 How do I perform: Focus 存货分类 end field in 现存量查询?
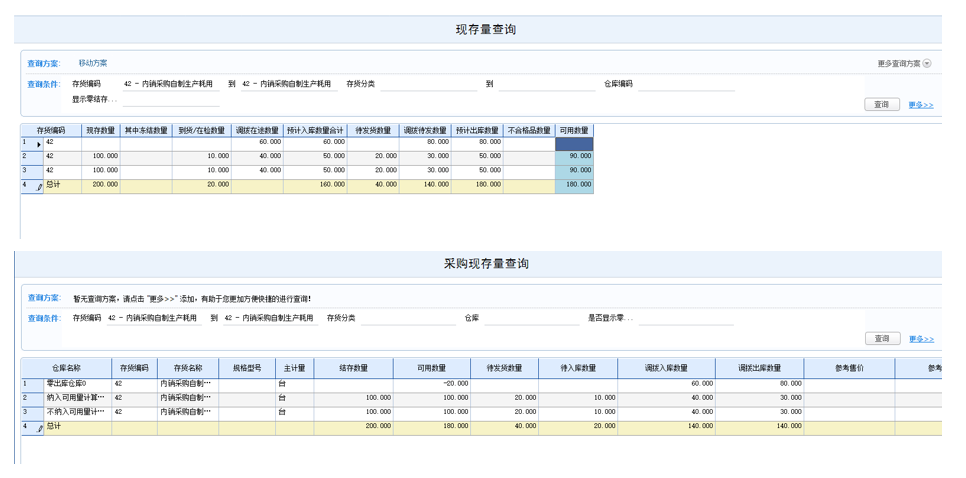[x=547, y=84]
